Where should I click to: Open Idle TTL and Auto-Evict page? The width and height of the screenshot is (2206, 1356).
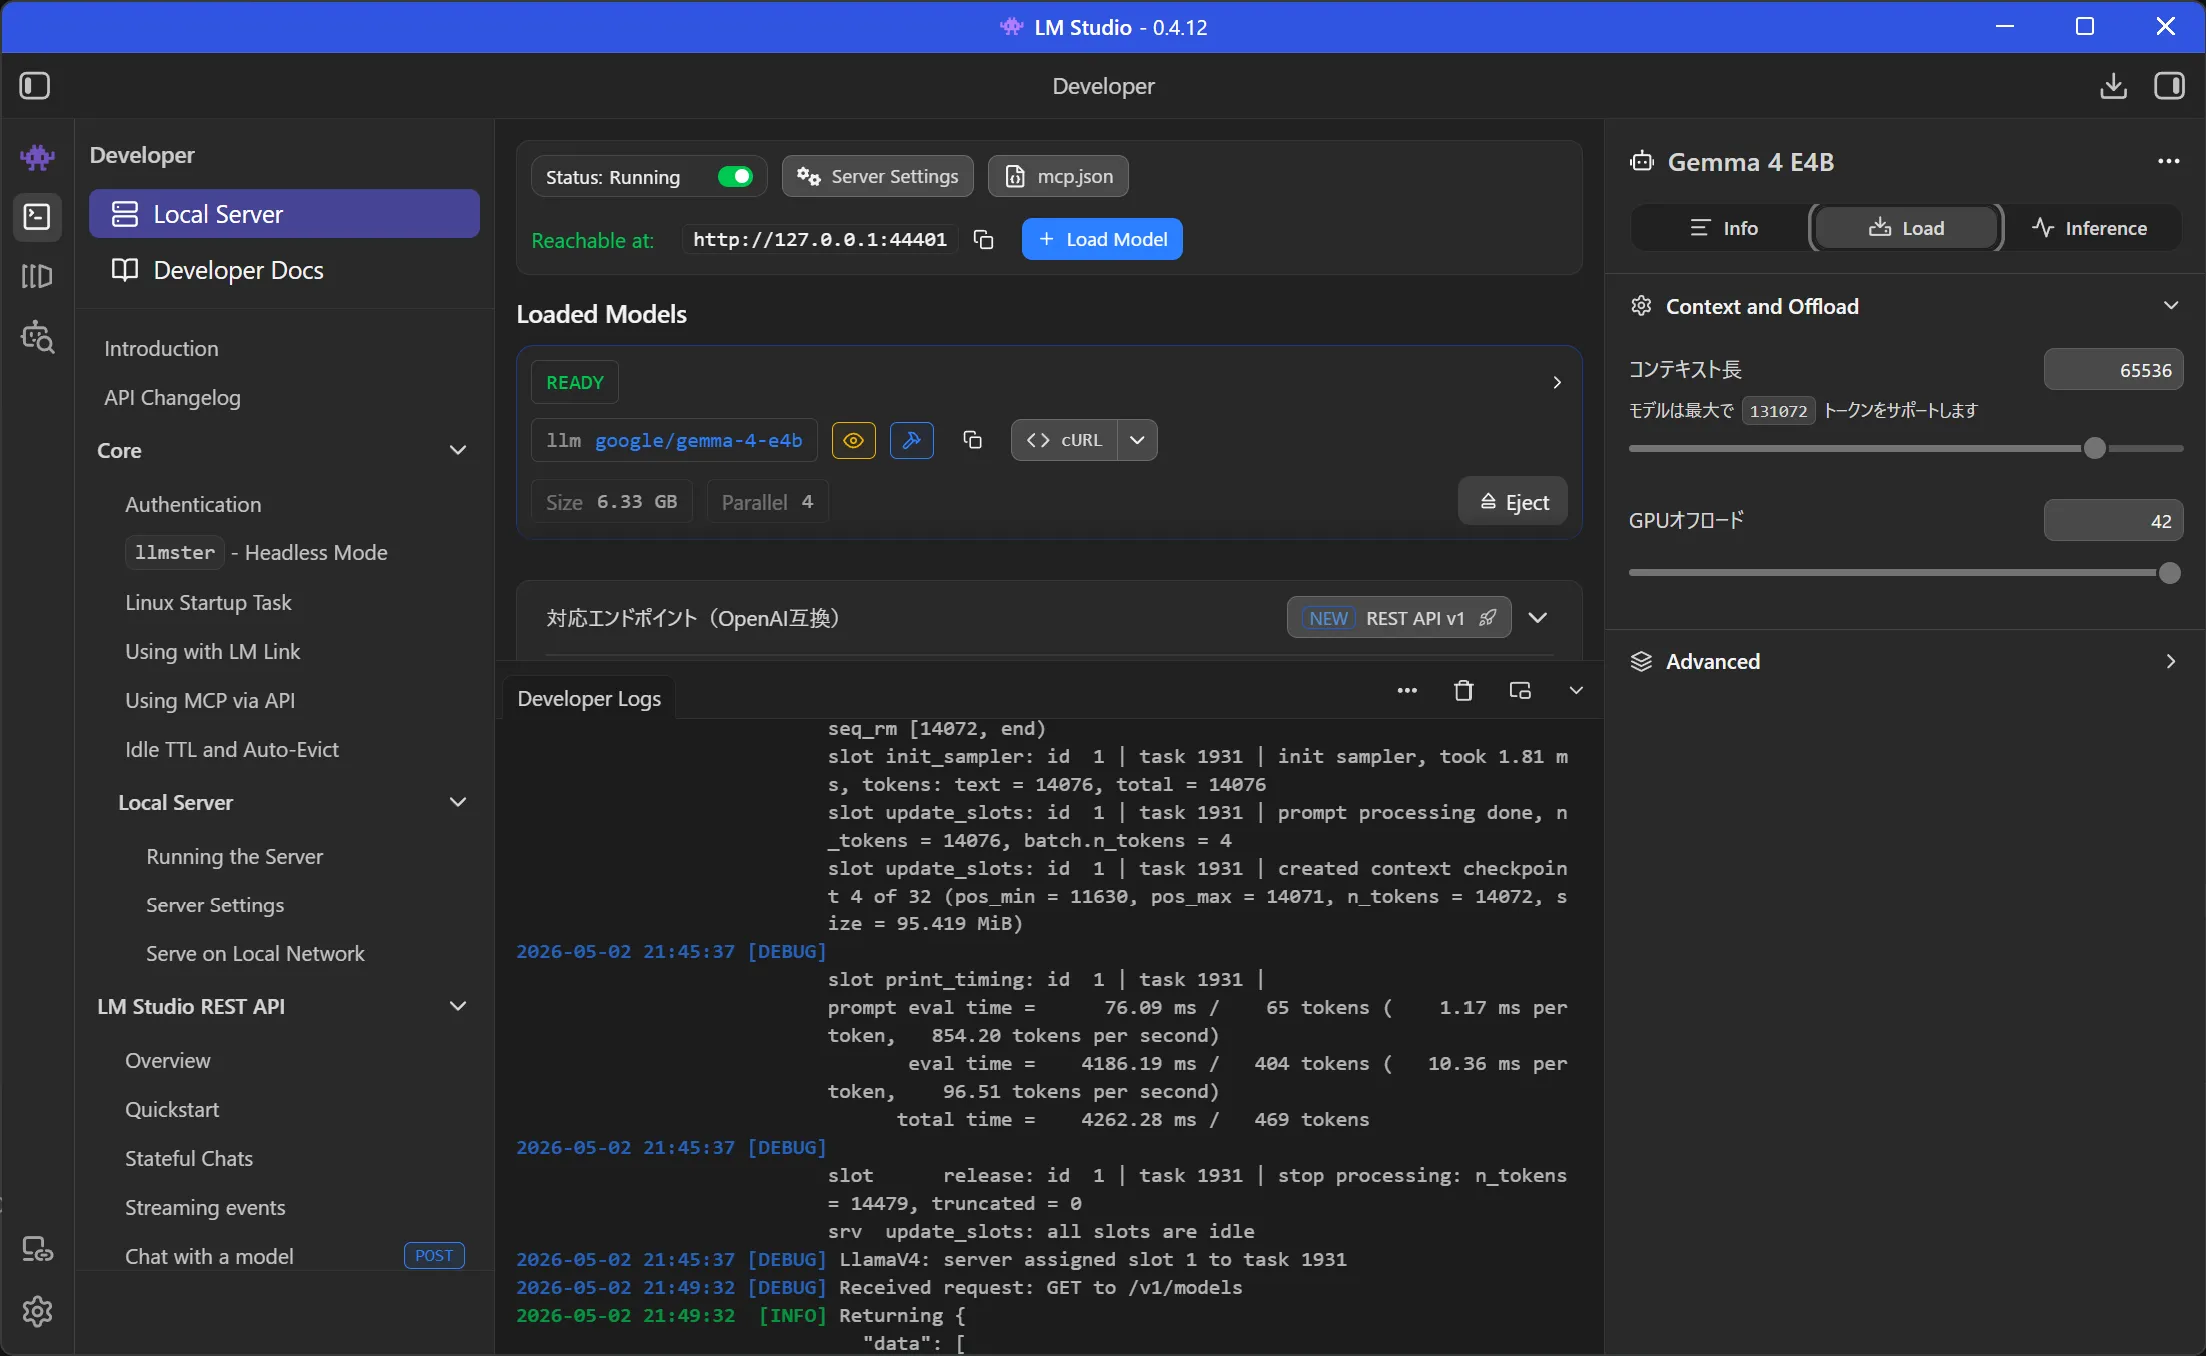tap(232, 749)
